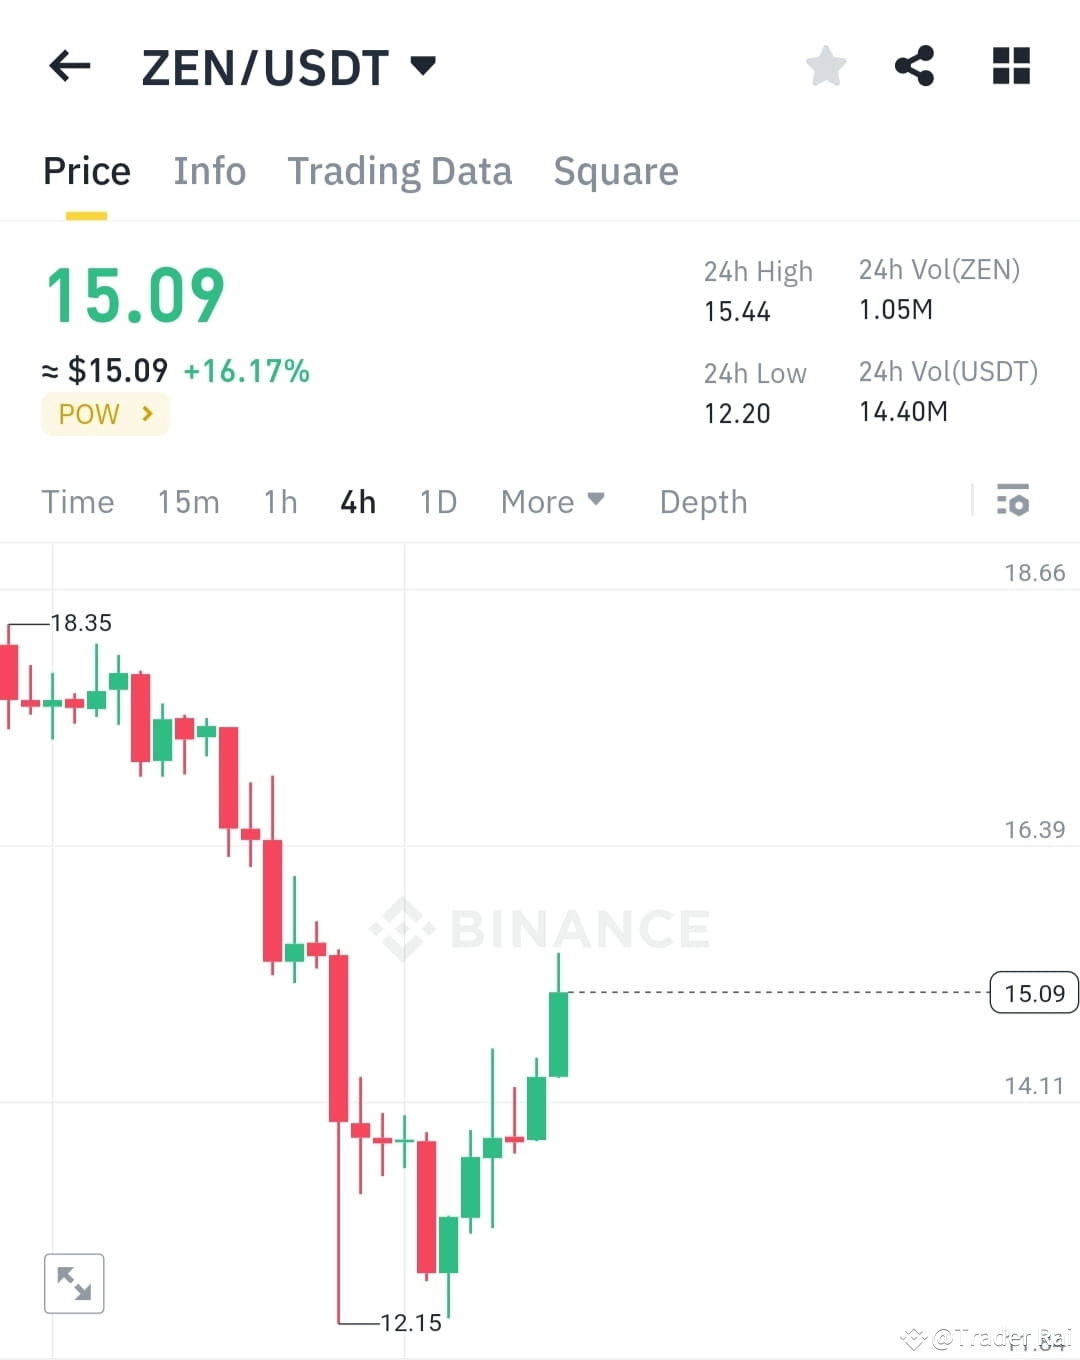
Task: Open the POW tag details
Action: click(104, 413)
